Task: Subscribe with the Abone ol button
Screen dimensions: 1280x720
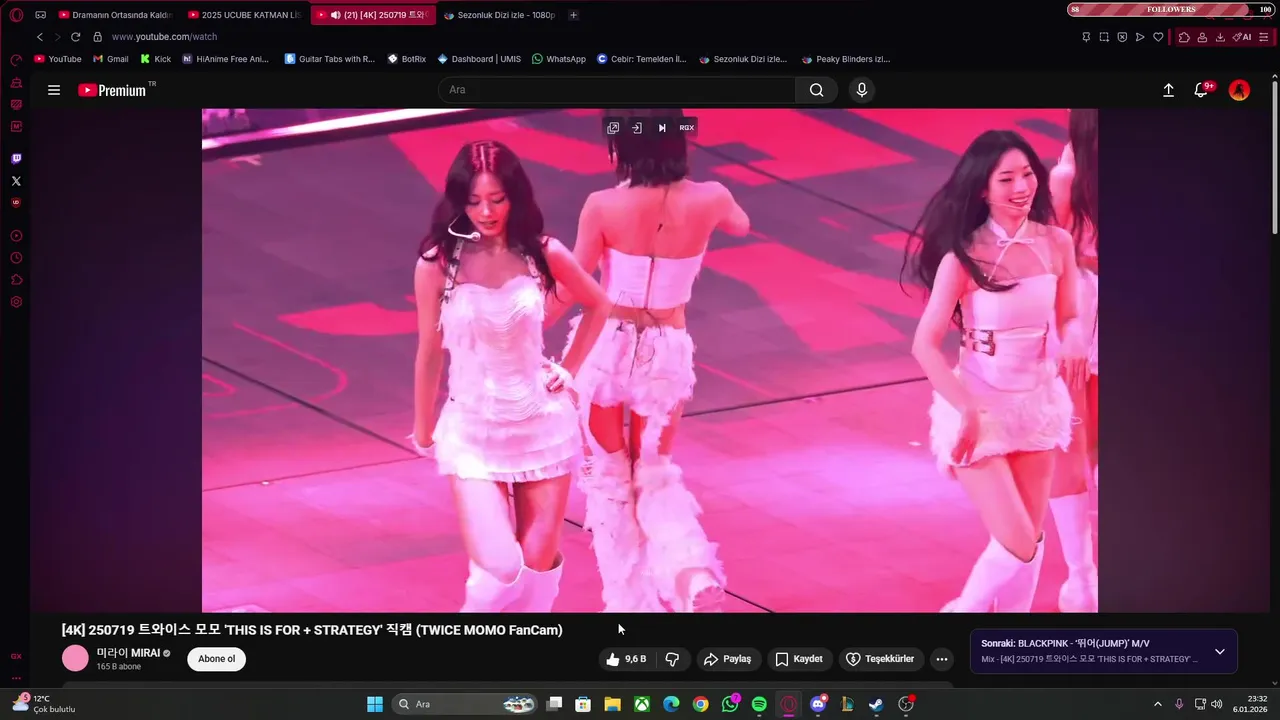Action: pos(217,659)
